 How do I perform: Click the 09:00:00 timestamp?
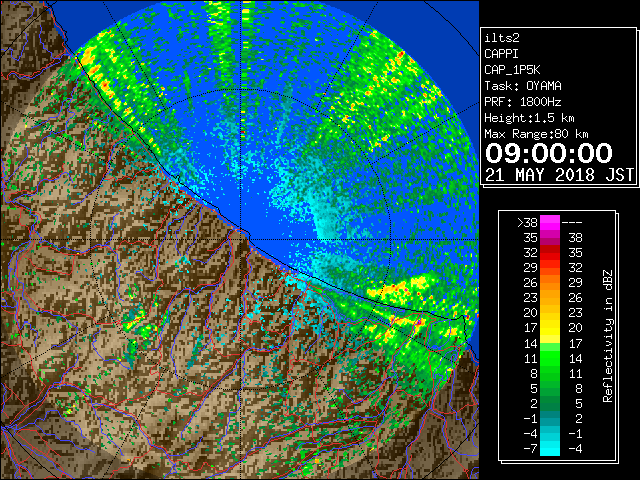549,153
